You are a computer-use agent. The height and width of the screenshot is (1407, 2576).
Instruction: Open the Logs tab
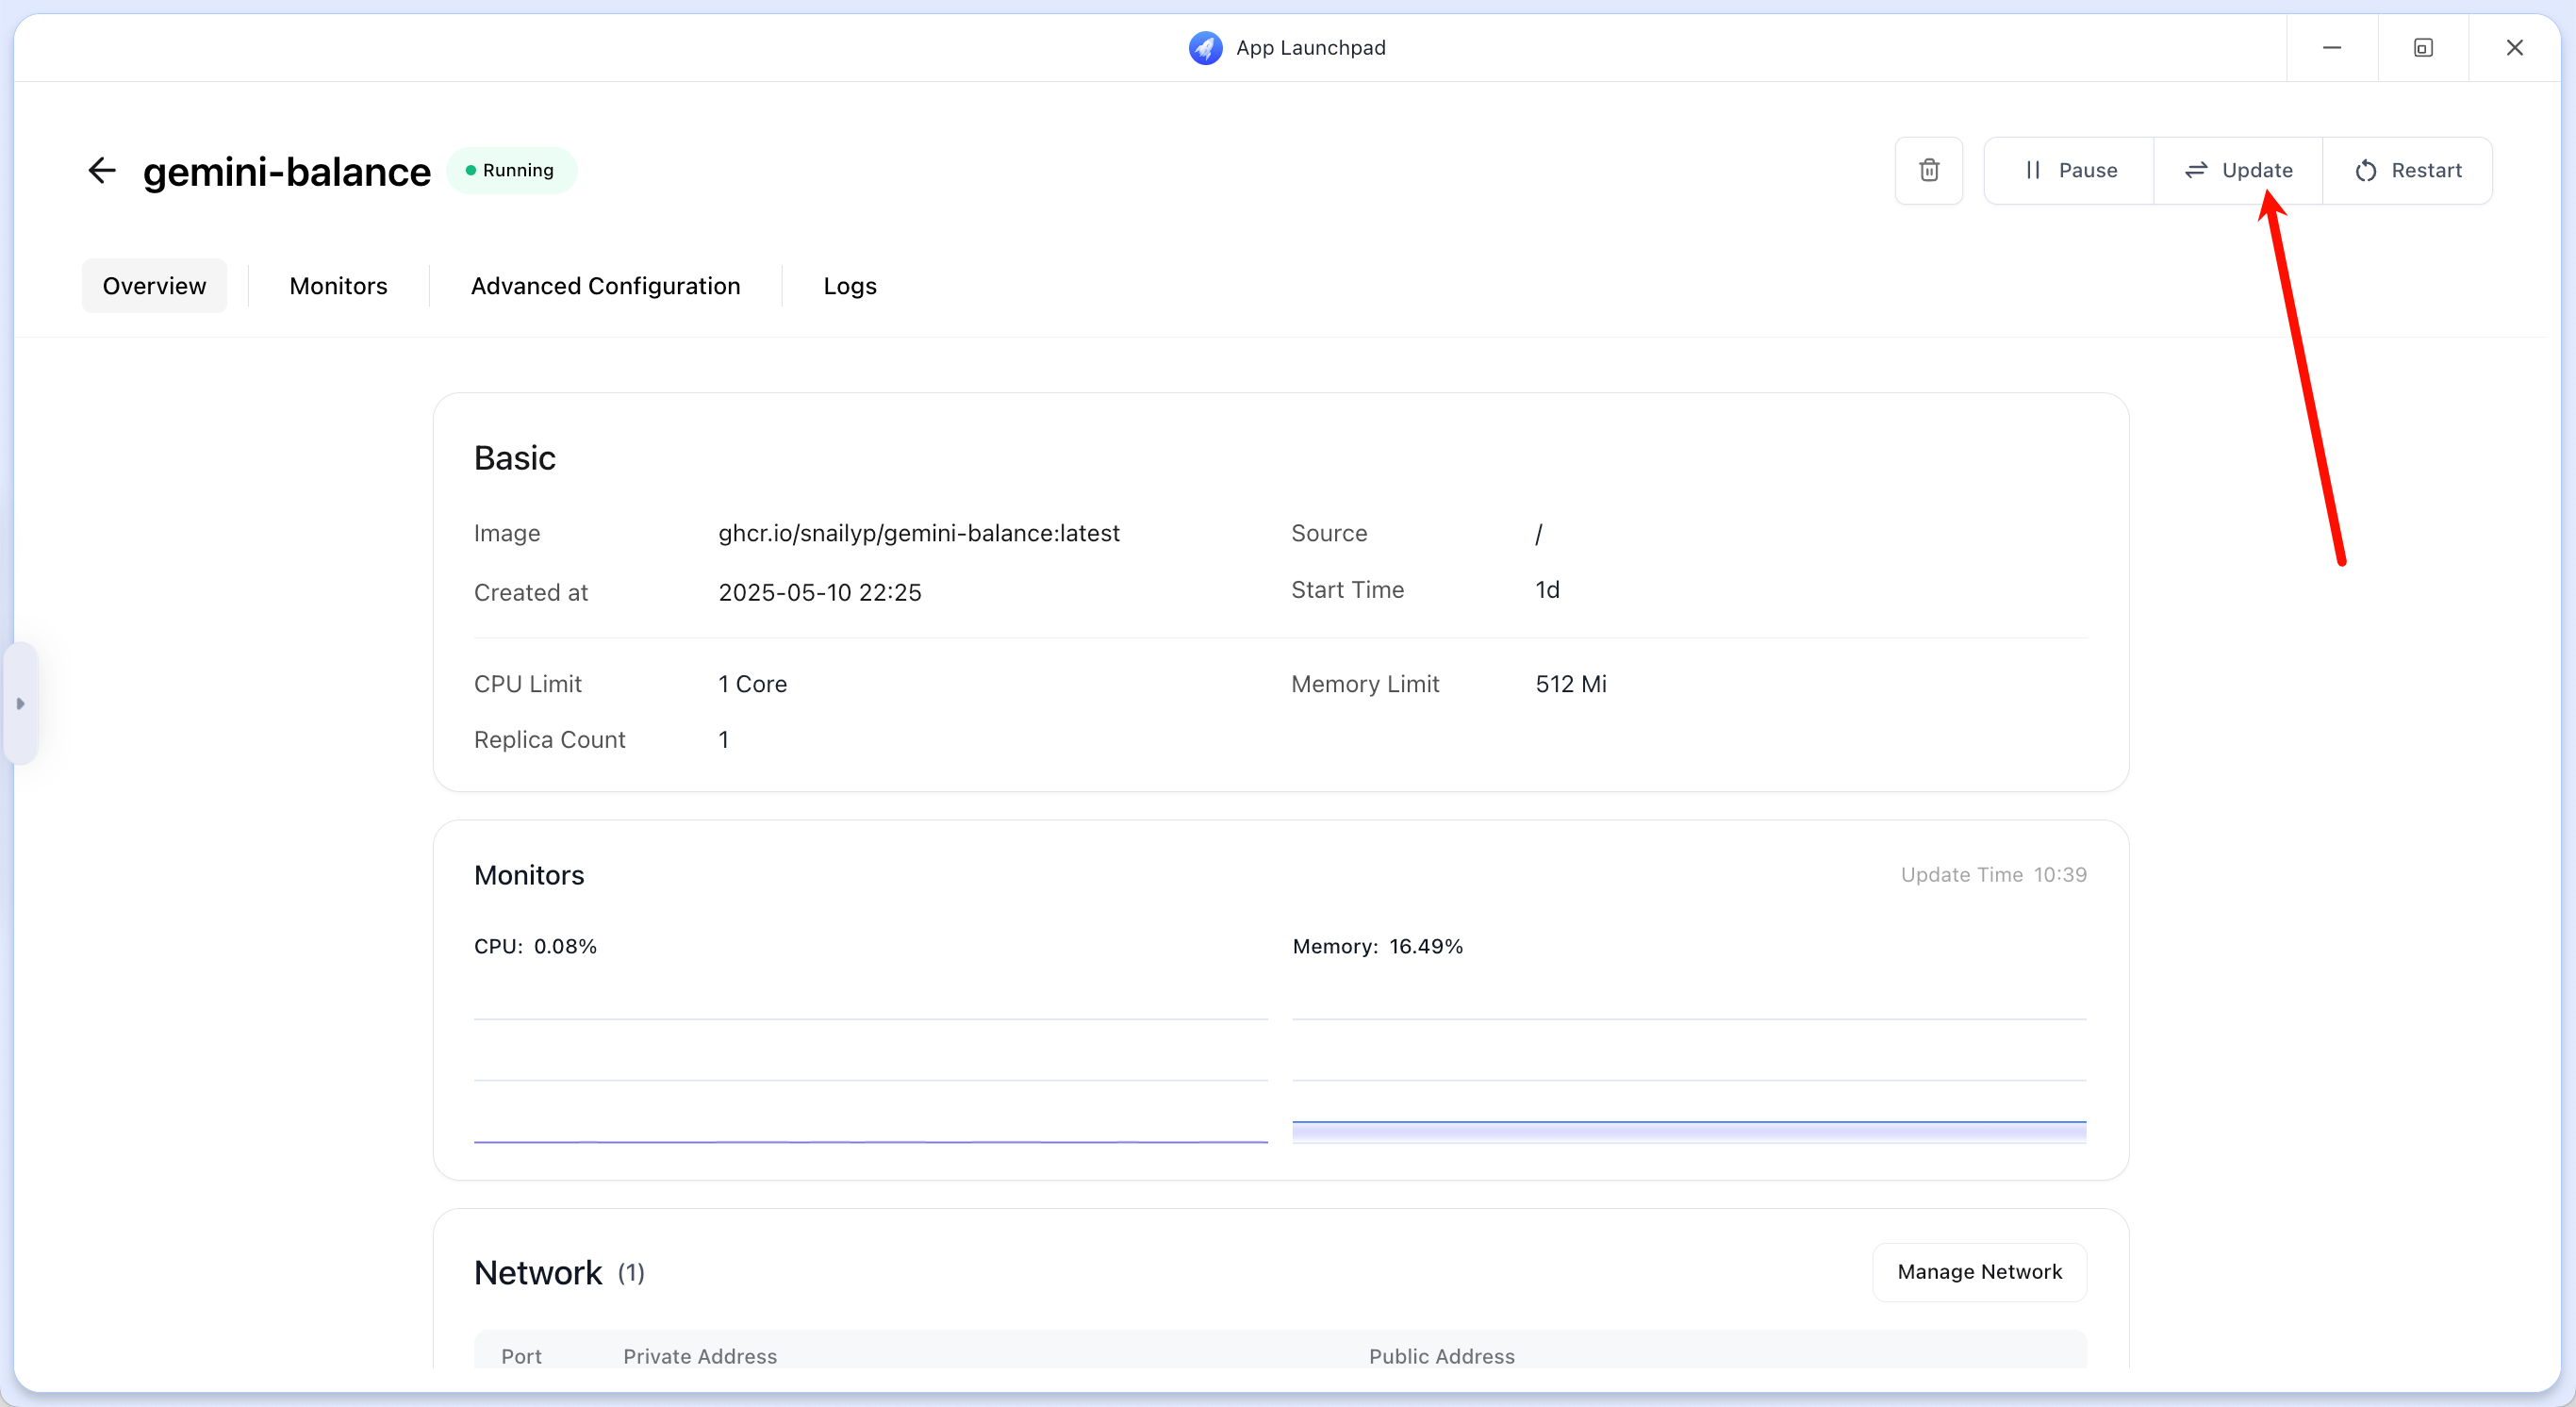[849, 286]
